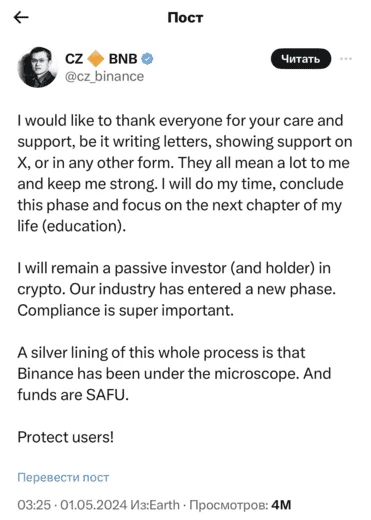371x520 pixels.
Task: Click the 'Protect users!' line
Action: click(66, 437)
